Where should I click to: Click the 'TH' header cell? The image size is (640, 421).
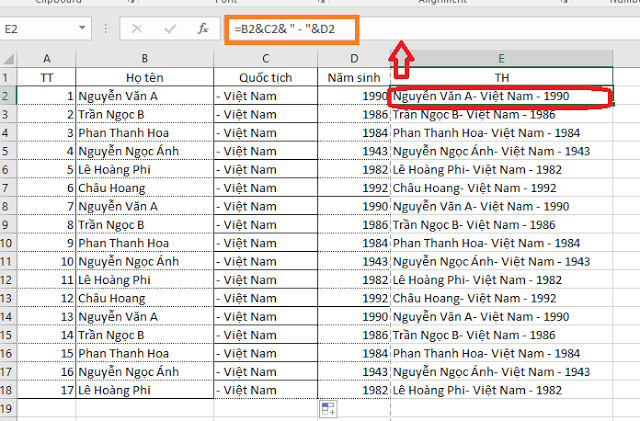(502, 78)
